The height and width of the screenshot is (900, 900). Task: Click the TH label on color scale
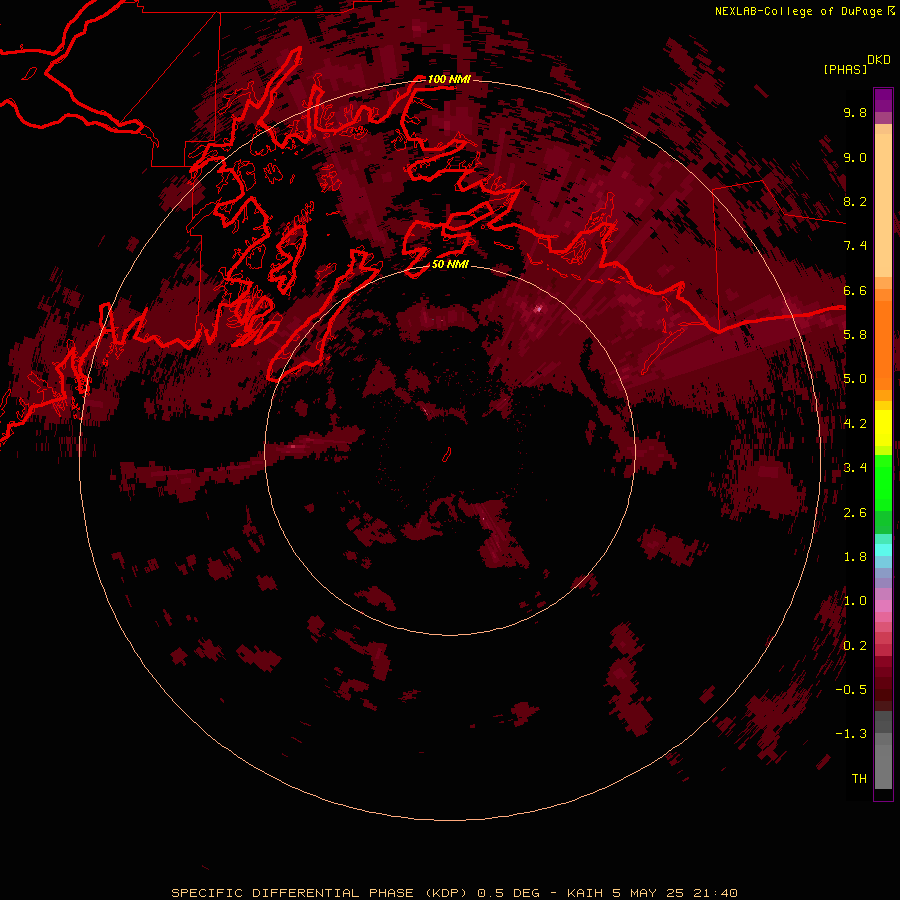tap(859, 779)
